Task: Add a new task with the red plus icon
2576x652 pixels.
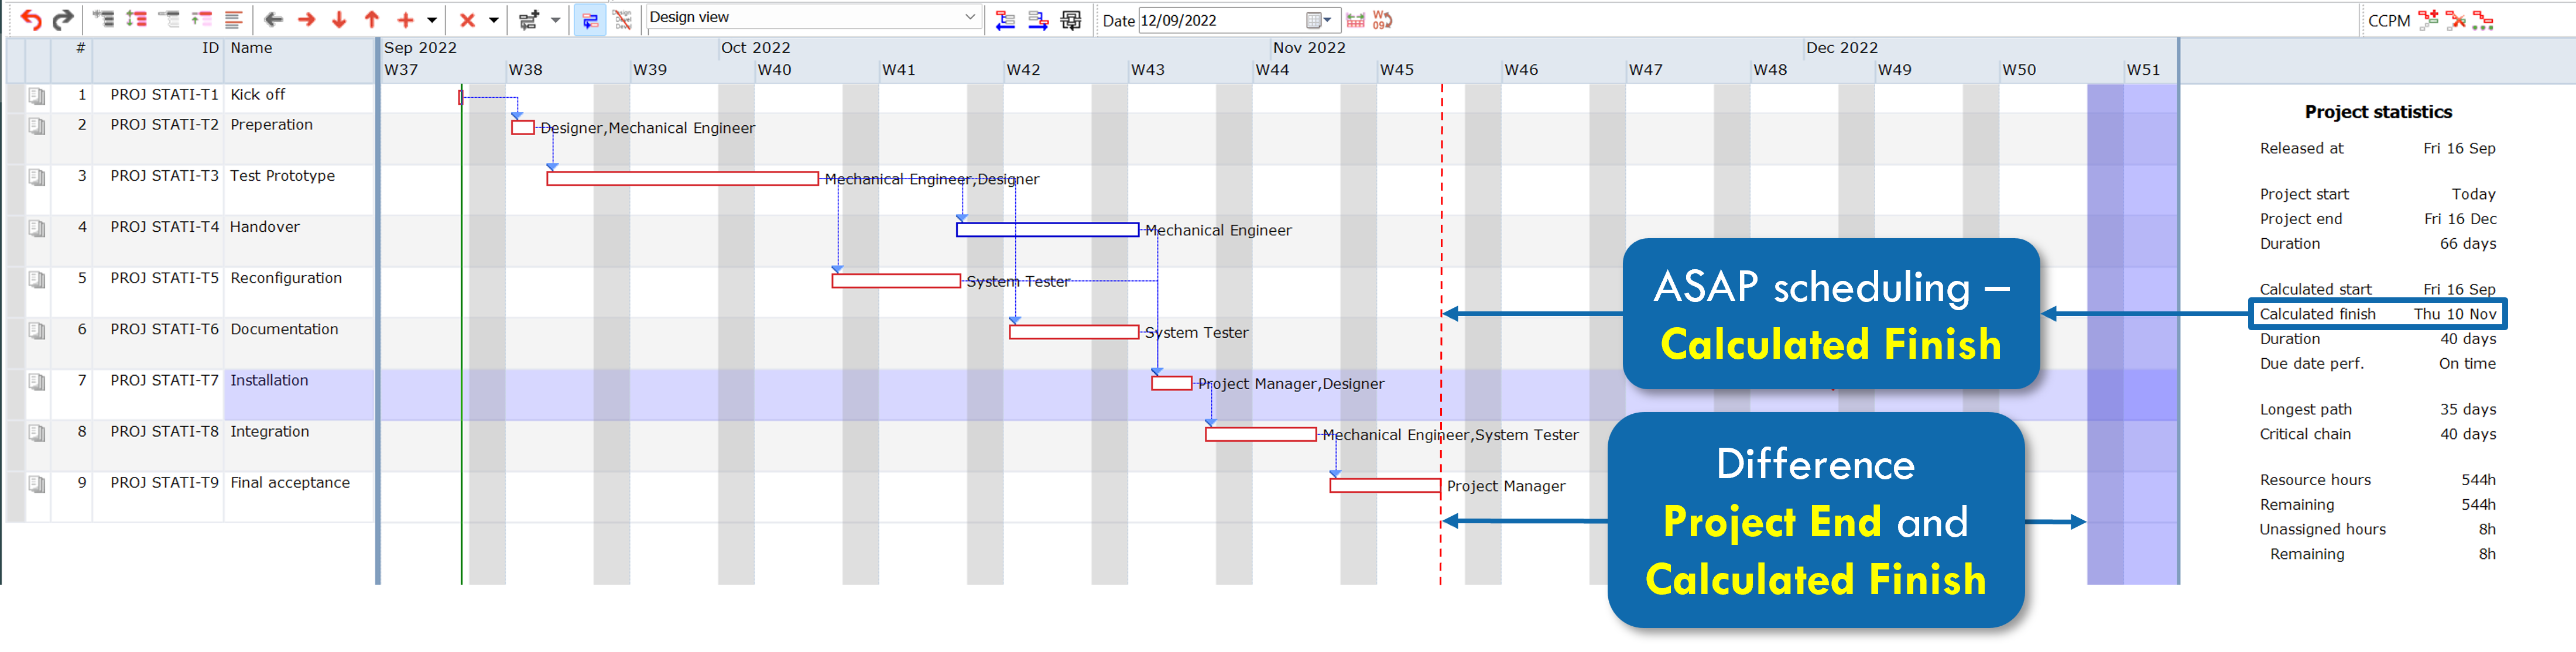Action: [x=405, y=19]
